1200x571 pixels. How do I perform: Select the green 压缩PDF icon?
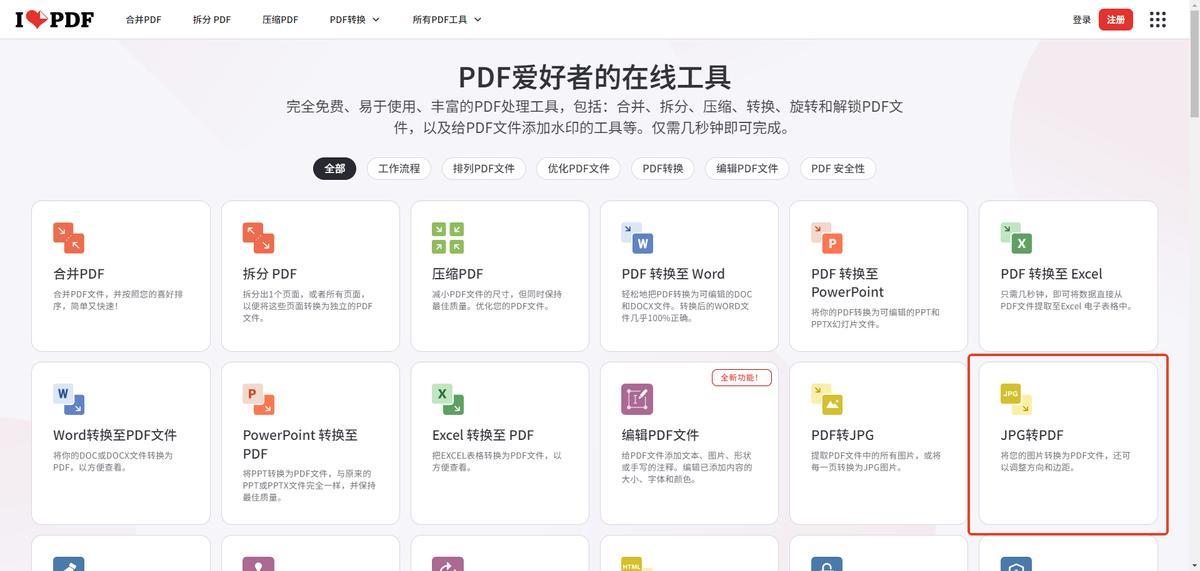click(447, 238)
